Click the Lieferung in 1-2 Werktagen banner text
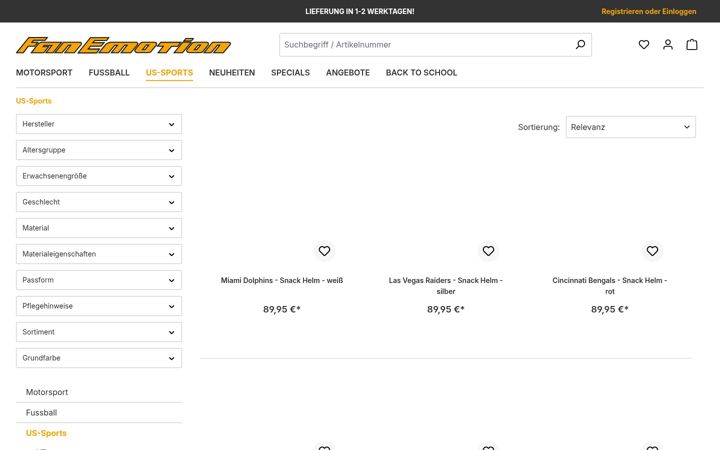 click(x=360, y=11)
